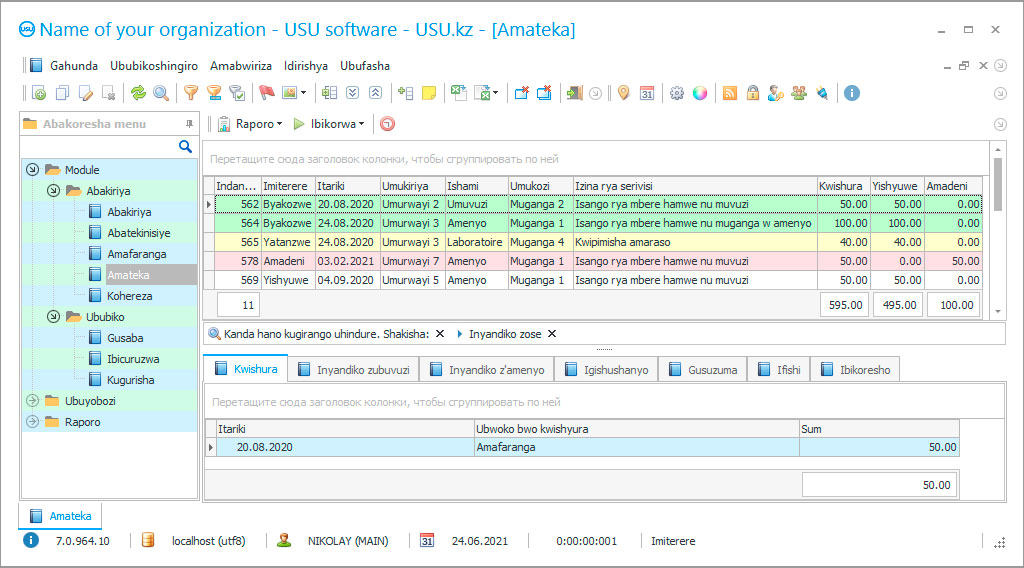Click the padlock icon in toolbar
Image resolution: width=1024 pixels, height=568 pixels.
752,93
